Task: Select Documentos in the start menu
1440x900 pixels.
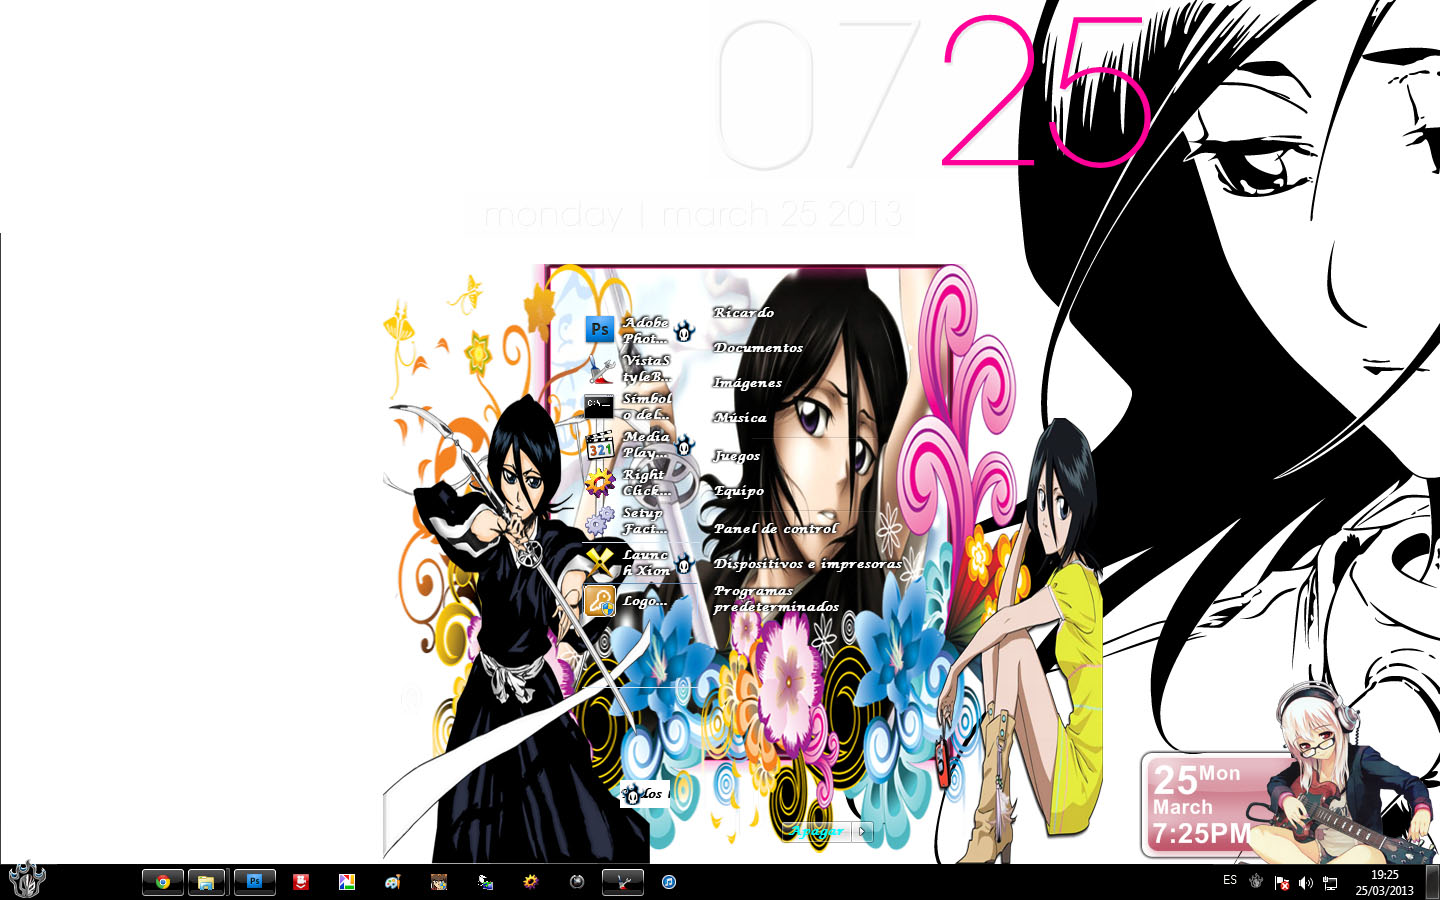Action: 759,347
